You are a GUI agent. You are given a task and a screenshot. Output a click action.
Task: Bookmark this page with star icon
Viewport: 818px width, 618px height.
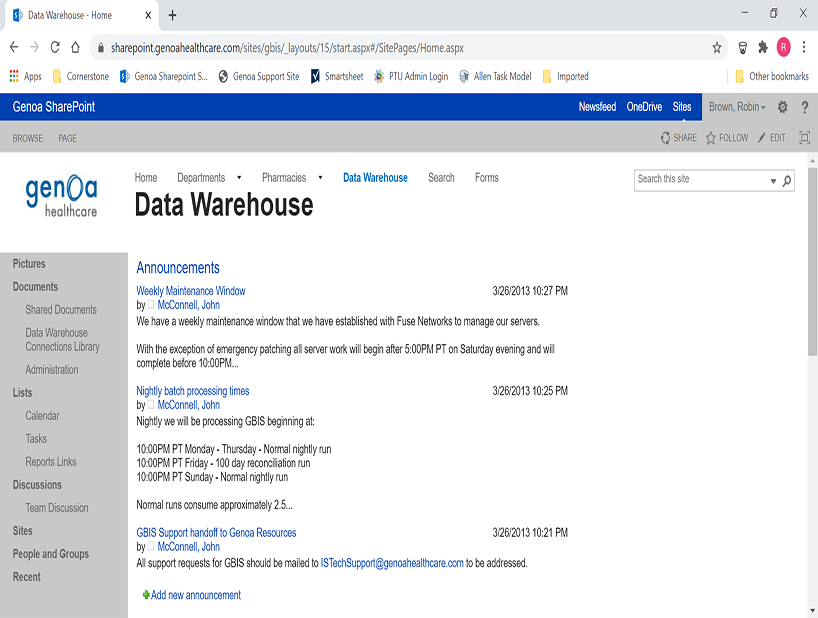click(717, 47)
